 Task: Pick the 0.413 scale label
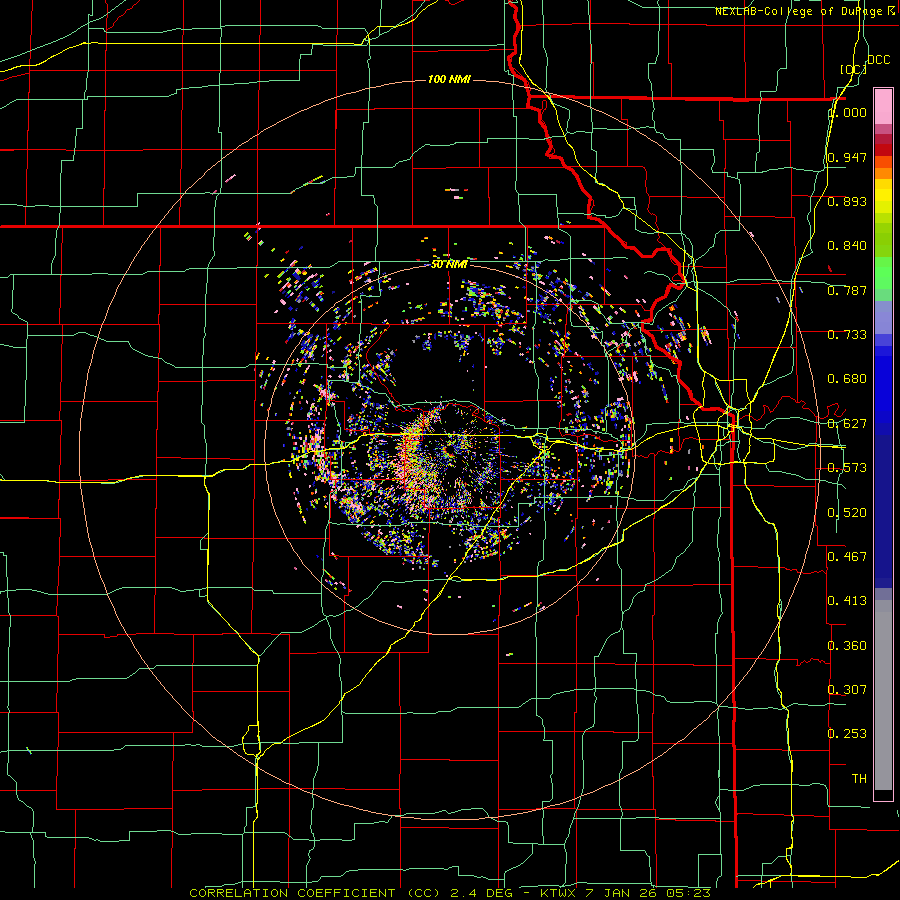pyautogui.click(x=847, y=601)
